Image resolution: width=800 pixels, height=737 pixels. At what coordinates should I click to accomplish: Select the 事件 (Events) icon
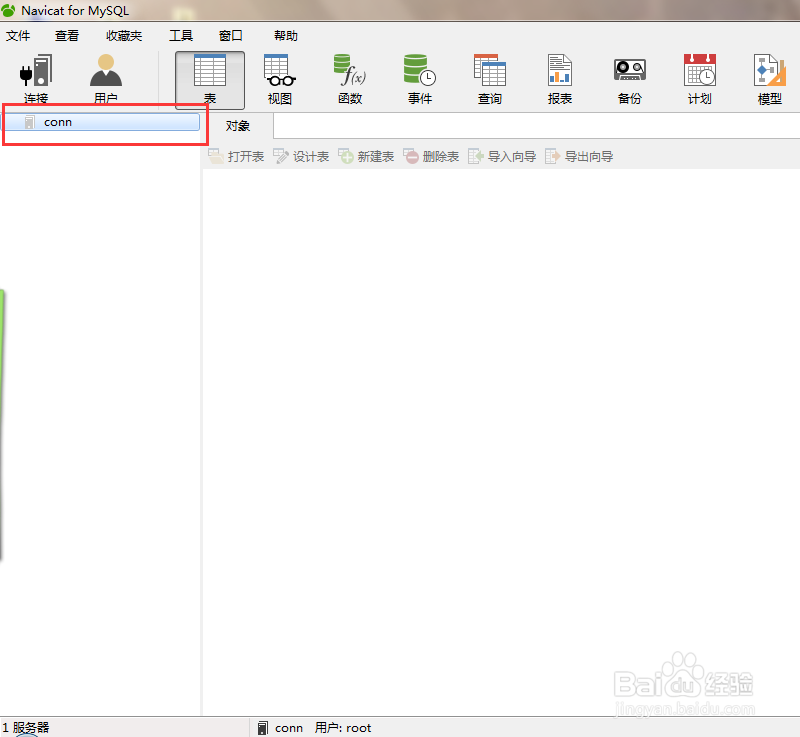click(419, 78)
